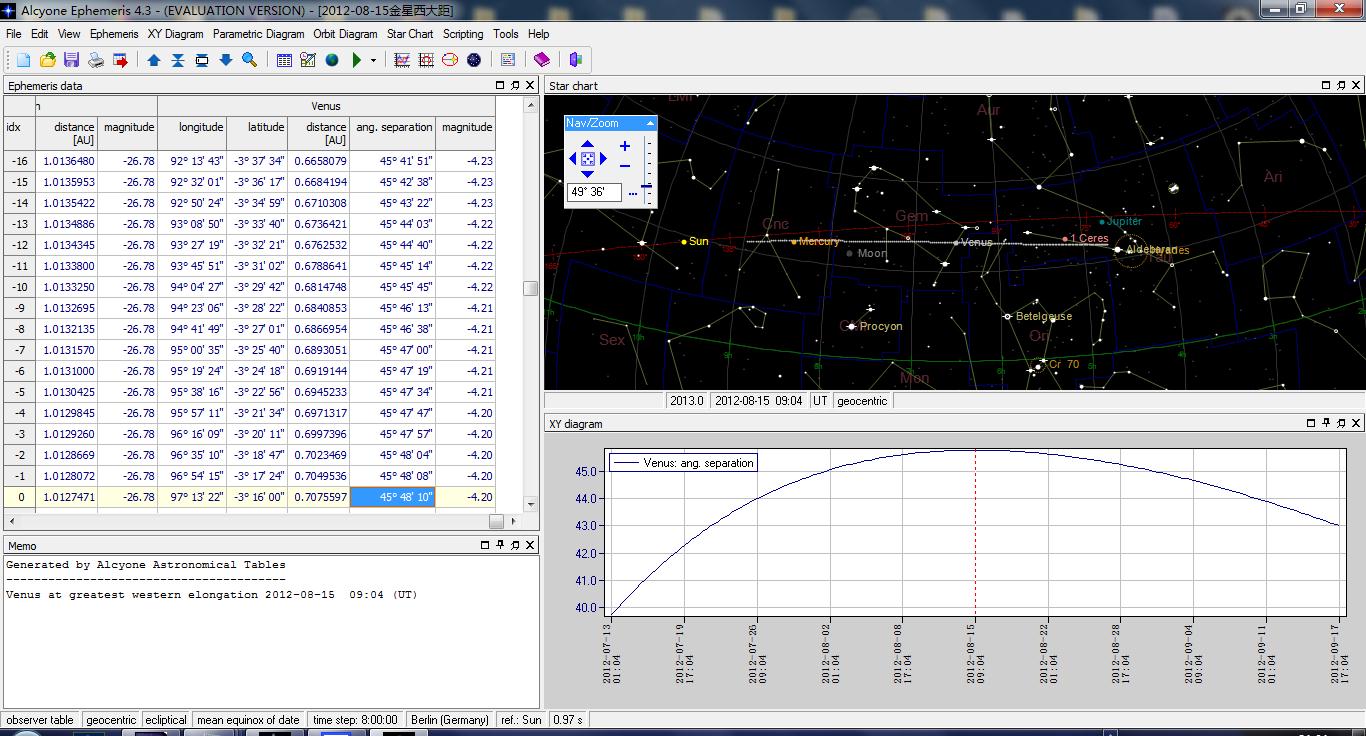Click the clock and chart toolbar icon
This screenshot has height=736, width=1366.
308,60
